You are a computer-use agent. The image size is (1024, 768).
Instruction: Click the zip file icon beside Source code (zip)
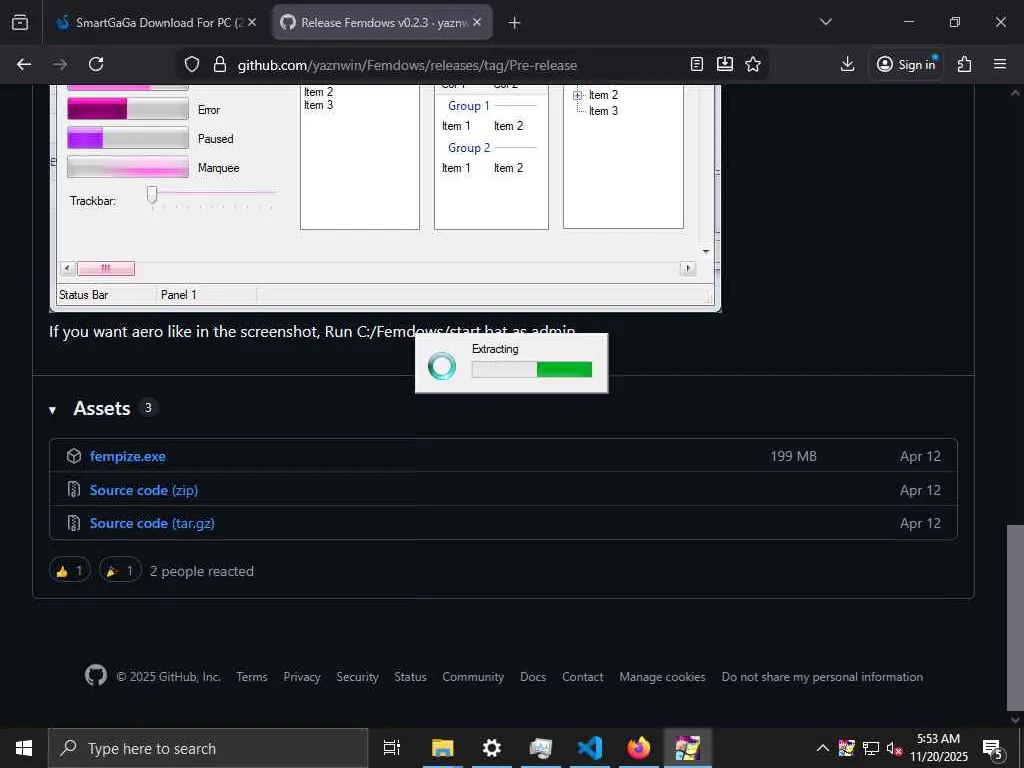74,489
